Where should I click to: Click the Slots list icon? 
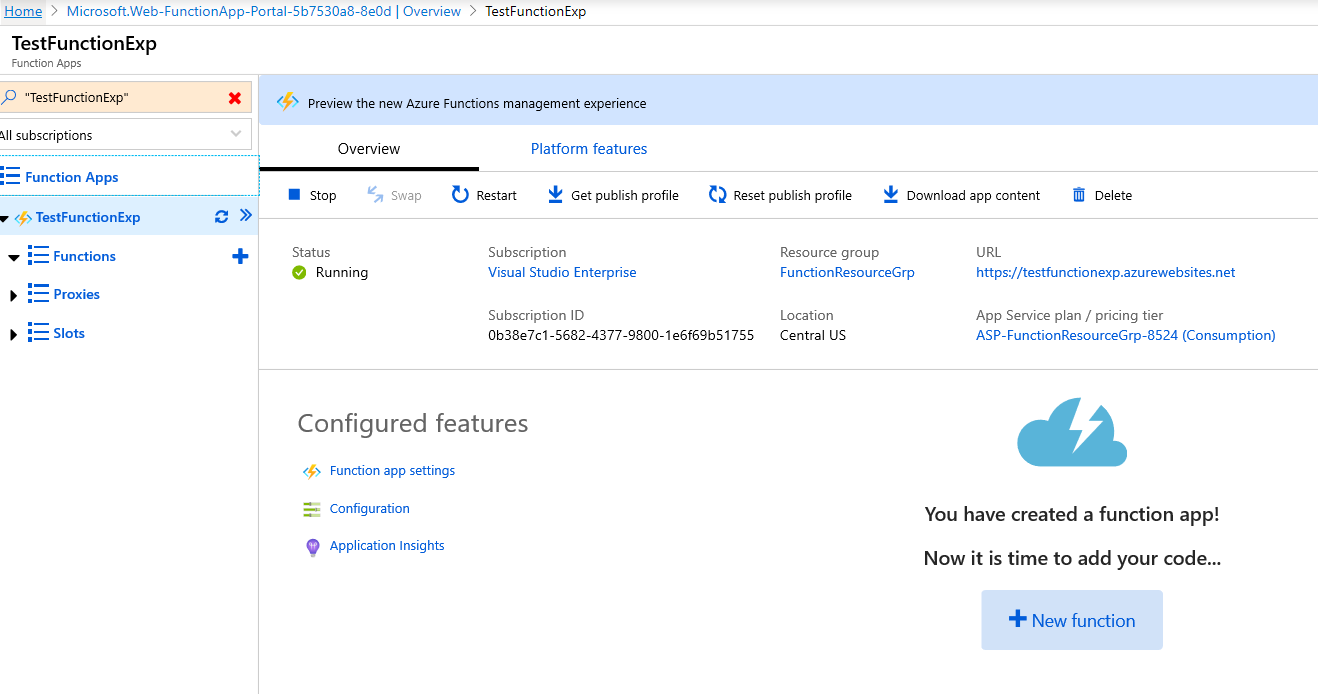[x=38, y=333]
